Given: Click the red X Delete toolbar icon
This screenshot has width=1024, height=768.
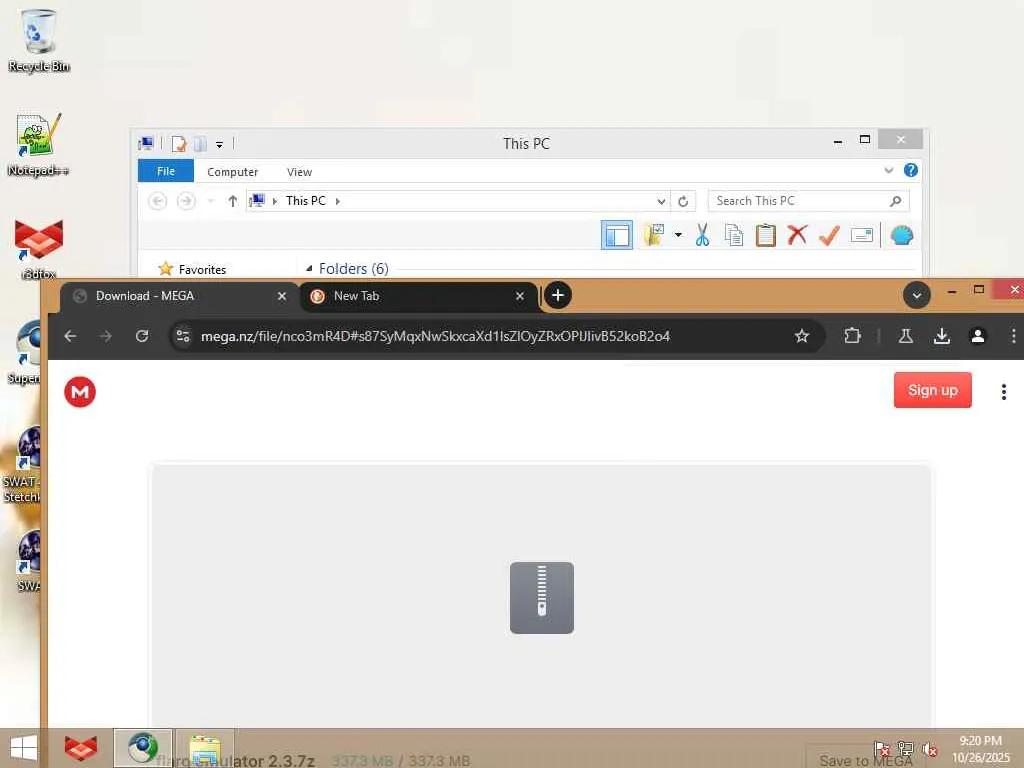Looking at the screenshot, I should point(797,235).
